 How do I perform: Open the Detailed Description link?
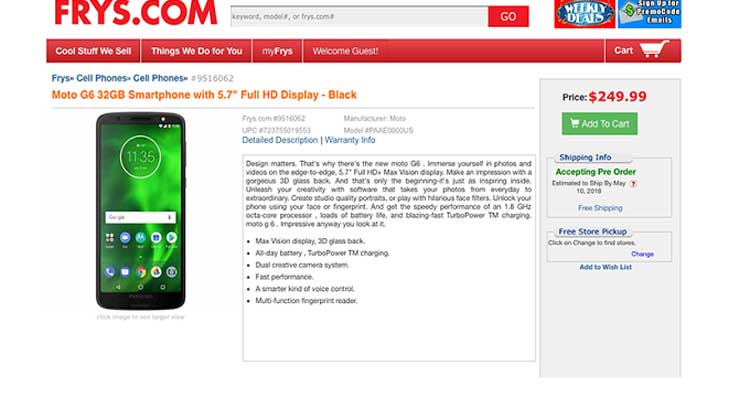(x=280, y=140)
